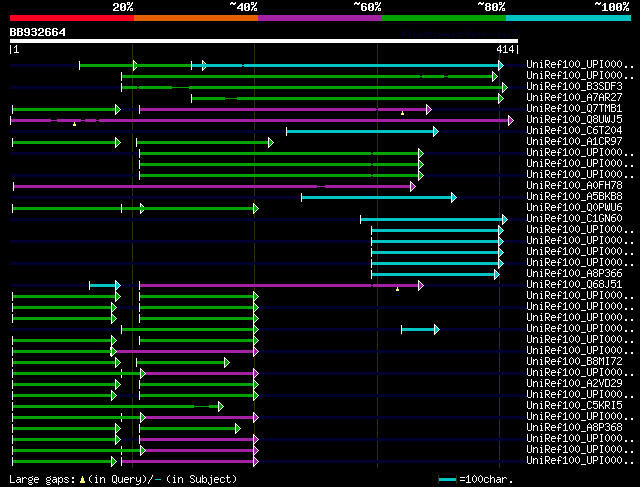Click the green ~80% identity legend segment
This screenshot has width=640, height=487.
pyautogui.click(x=444, y=18)
